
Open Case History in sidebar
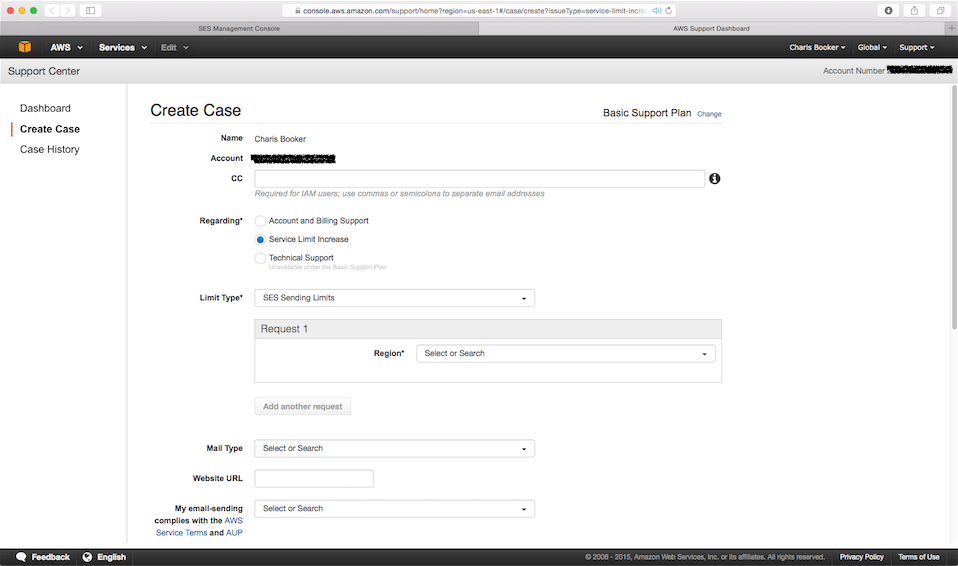pos(49,149)
